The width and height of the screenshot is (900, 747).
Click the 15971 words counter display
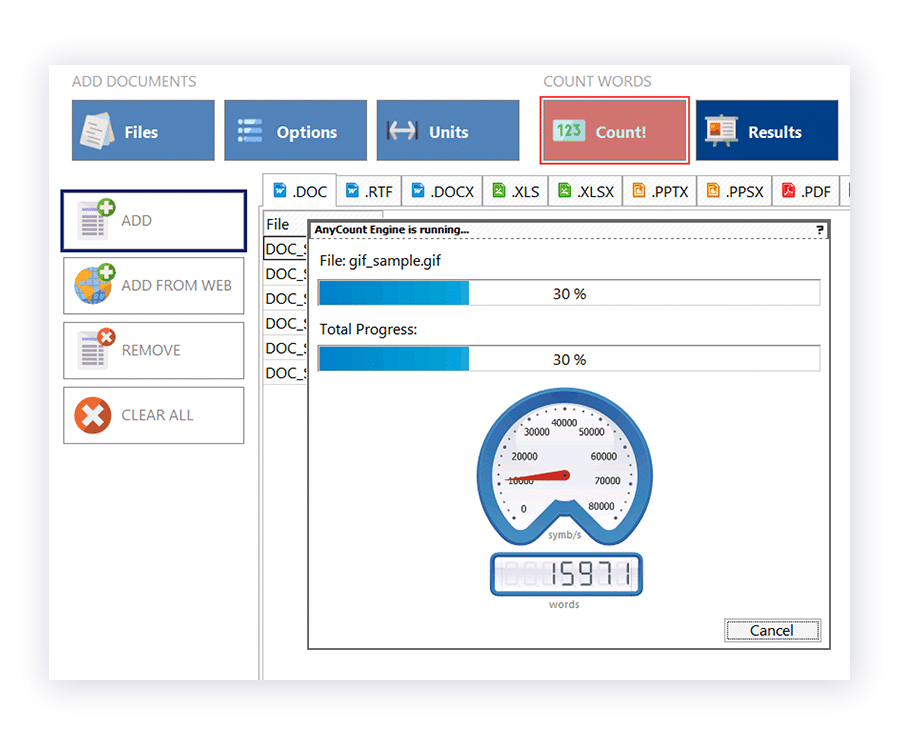[x=566, y=574]
